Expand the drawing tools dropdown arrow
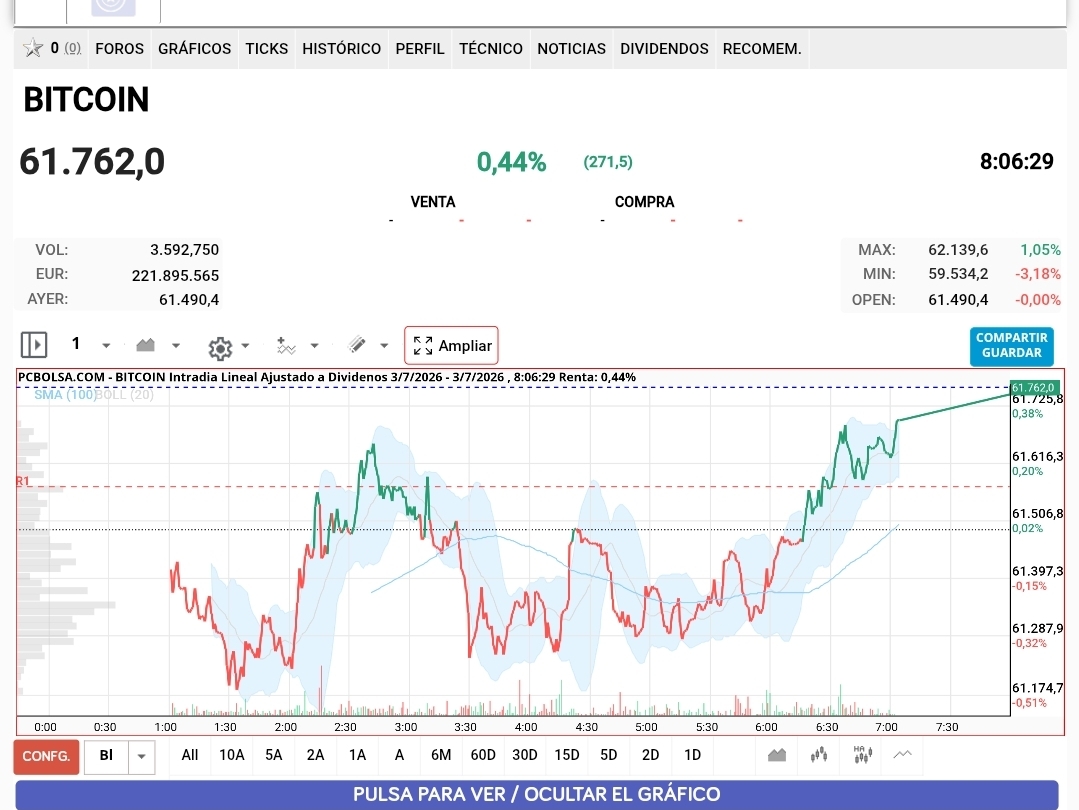The image size is (1079, 810). (385, 345)
